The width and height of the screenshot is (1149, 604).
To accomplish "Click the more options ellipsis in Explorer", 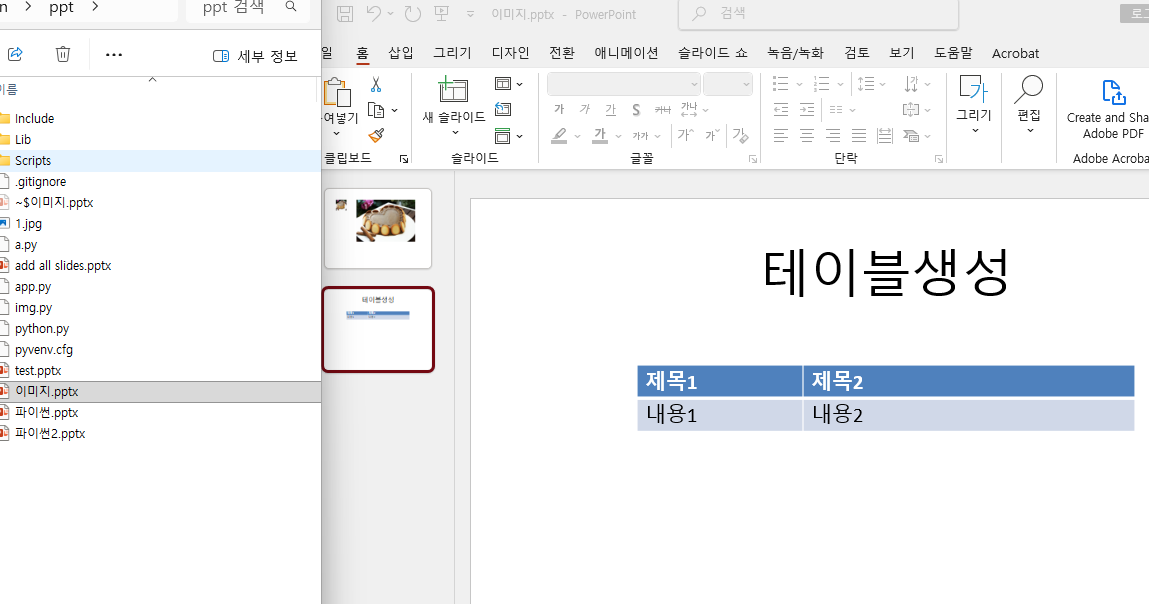I will [x=114, y=54].
